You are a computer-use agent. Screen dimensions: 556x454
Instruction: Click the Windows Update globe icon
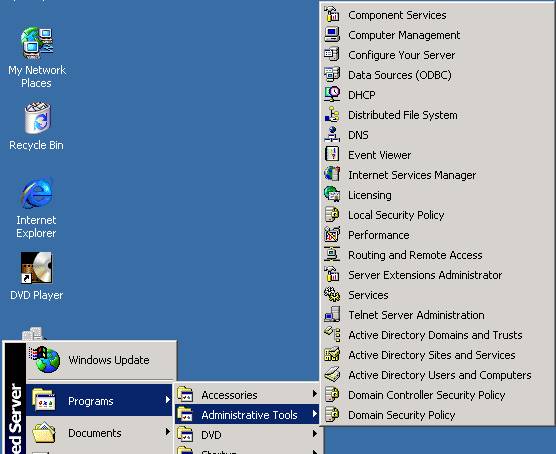coord(45,359)
